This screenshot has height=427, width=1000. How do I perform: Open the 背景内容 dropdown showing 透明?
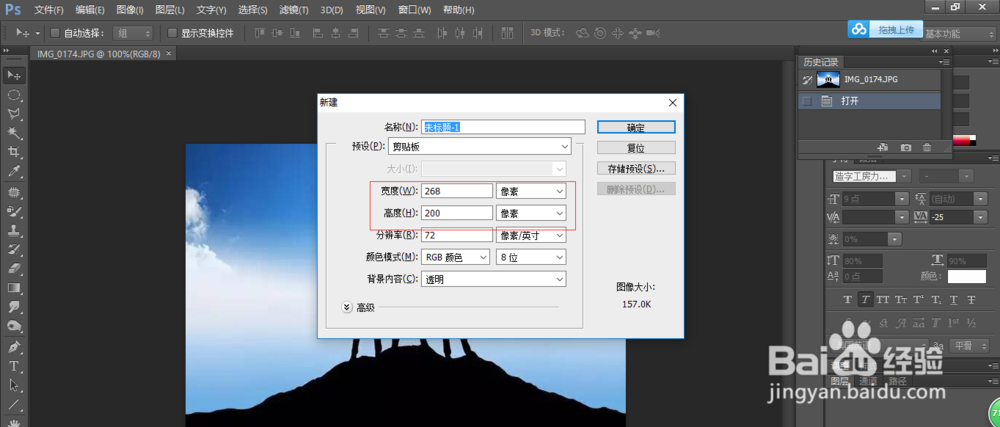[x=494, y=279]
